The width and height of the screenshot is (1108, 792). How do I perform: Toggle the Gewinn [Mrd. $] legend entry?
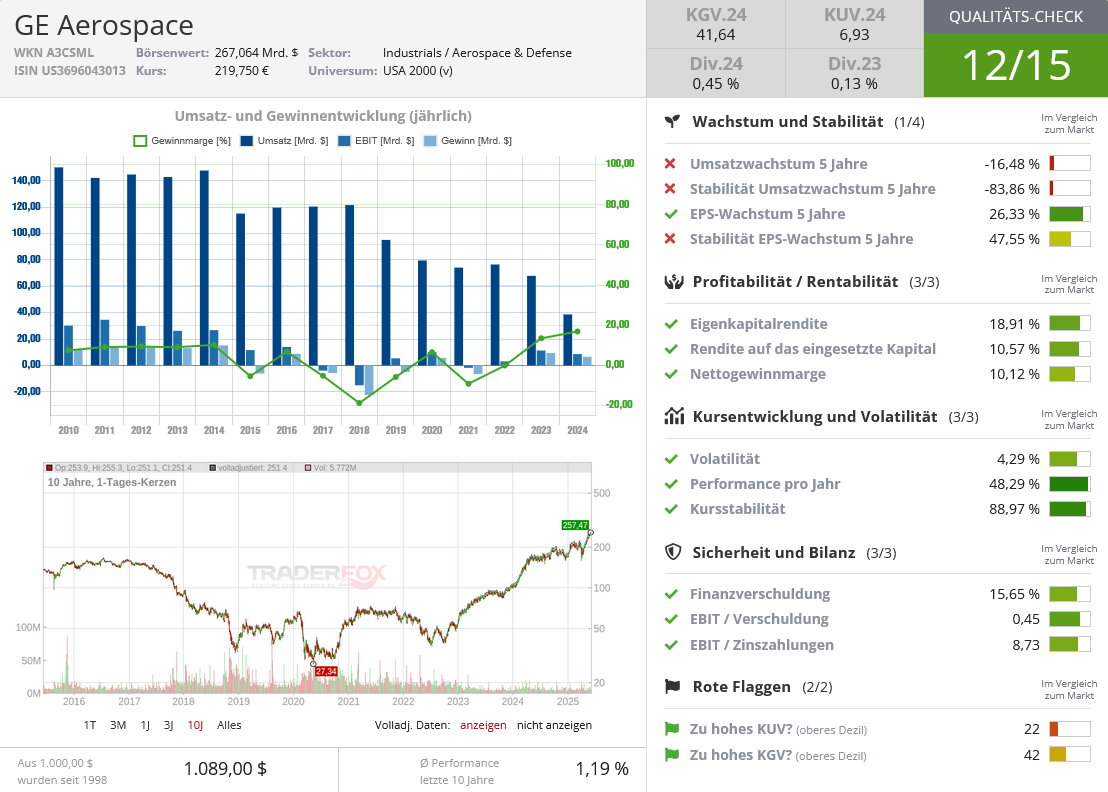point(467,141)
